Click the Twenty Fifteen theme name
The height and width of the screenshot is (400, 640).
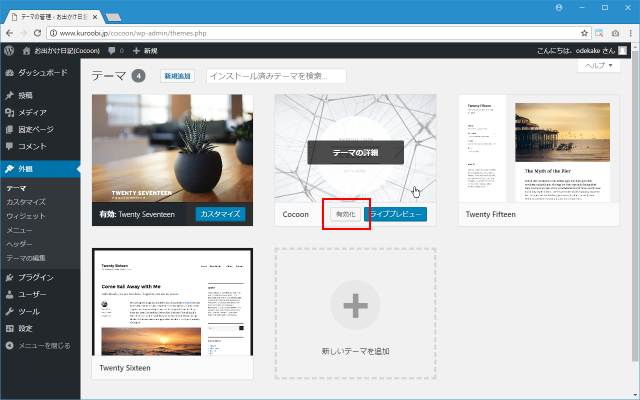tap(491, 214)
